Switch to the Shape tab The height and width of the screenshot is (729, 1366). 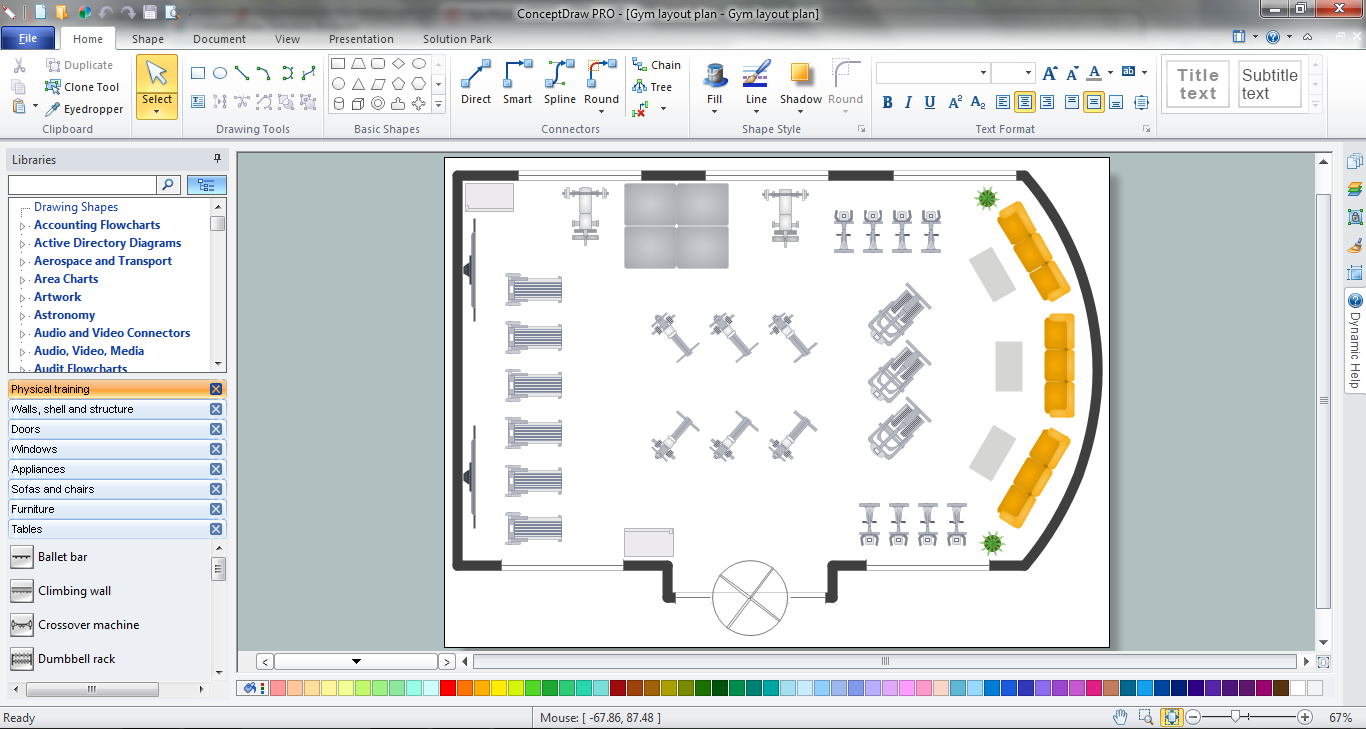coord(148,39)
